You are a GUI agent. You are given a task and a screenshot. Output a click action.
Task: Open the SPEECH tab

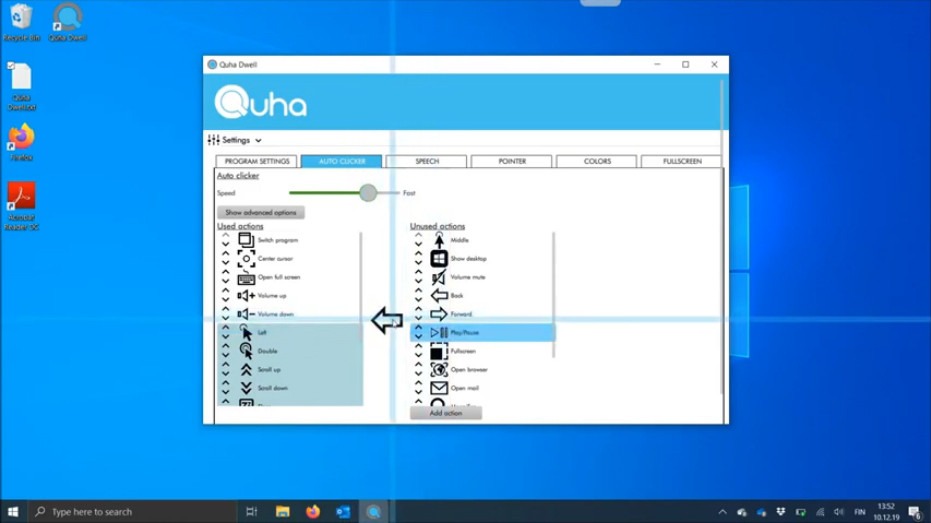(427, 161)
